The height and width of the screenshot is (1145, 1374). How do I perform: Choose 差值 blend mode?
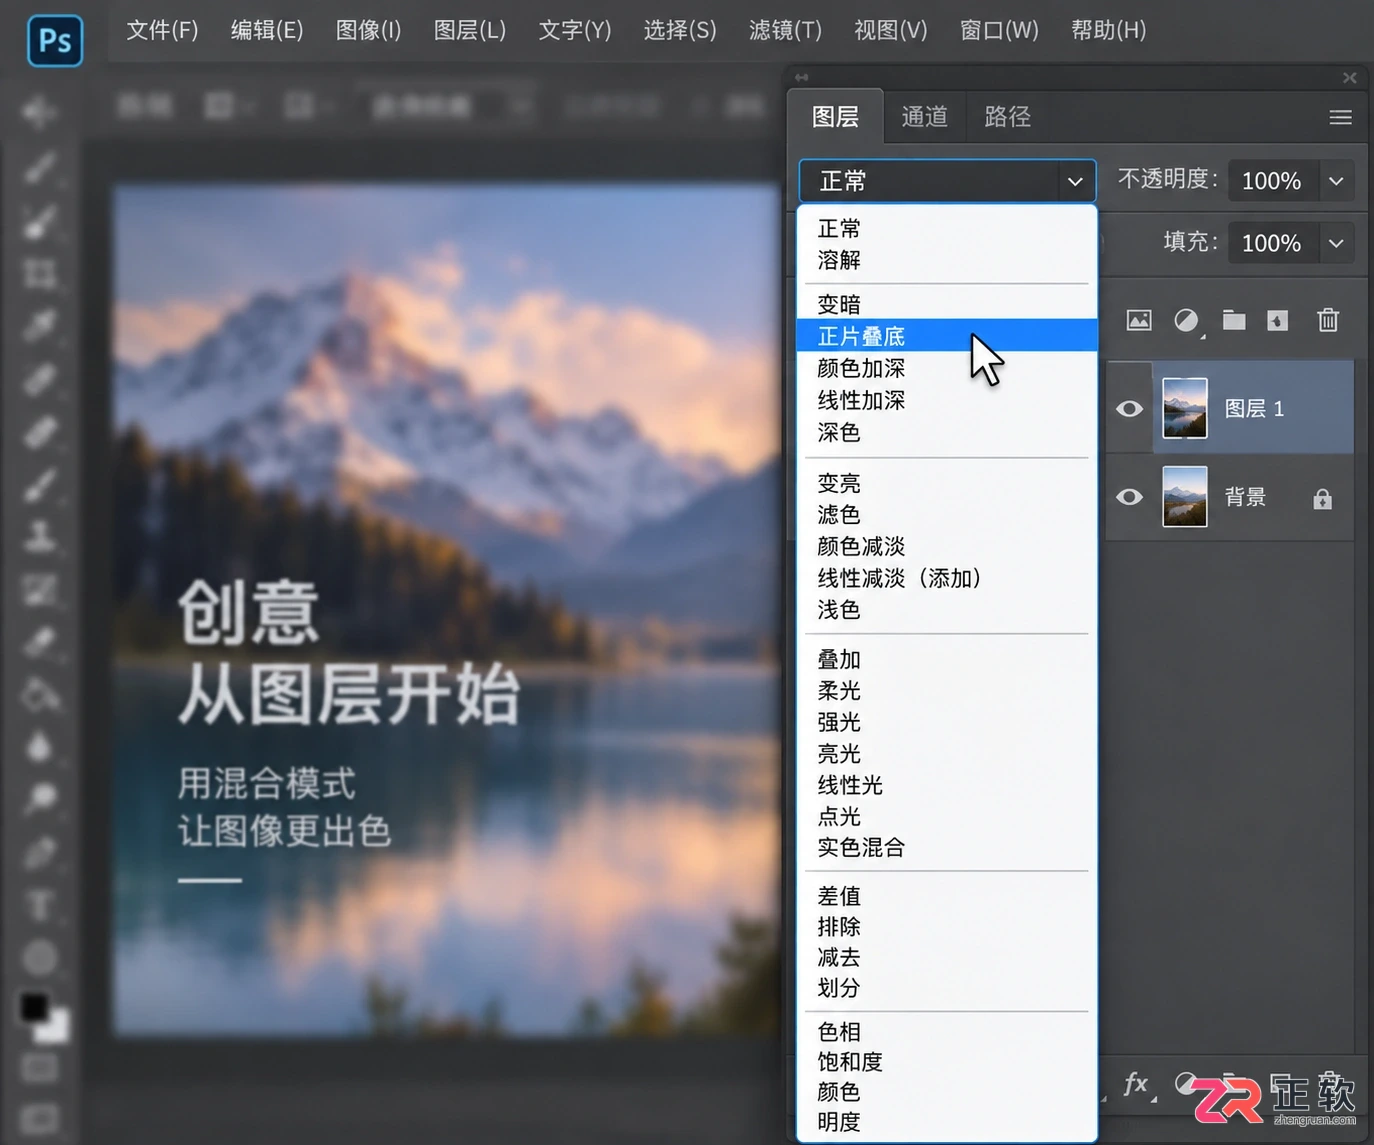tap(947, 896)
